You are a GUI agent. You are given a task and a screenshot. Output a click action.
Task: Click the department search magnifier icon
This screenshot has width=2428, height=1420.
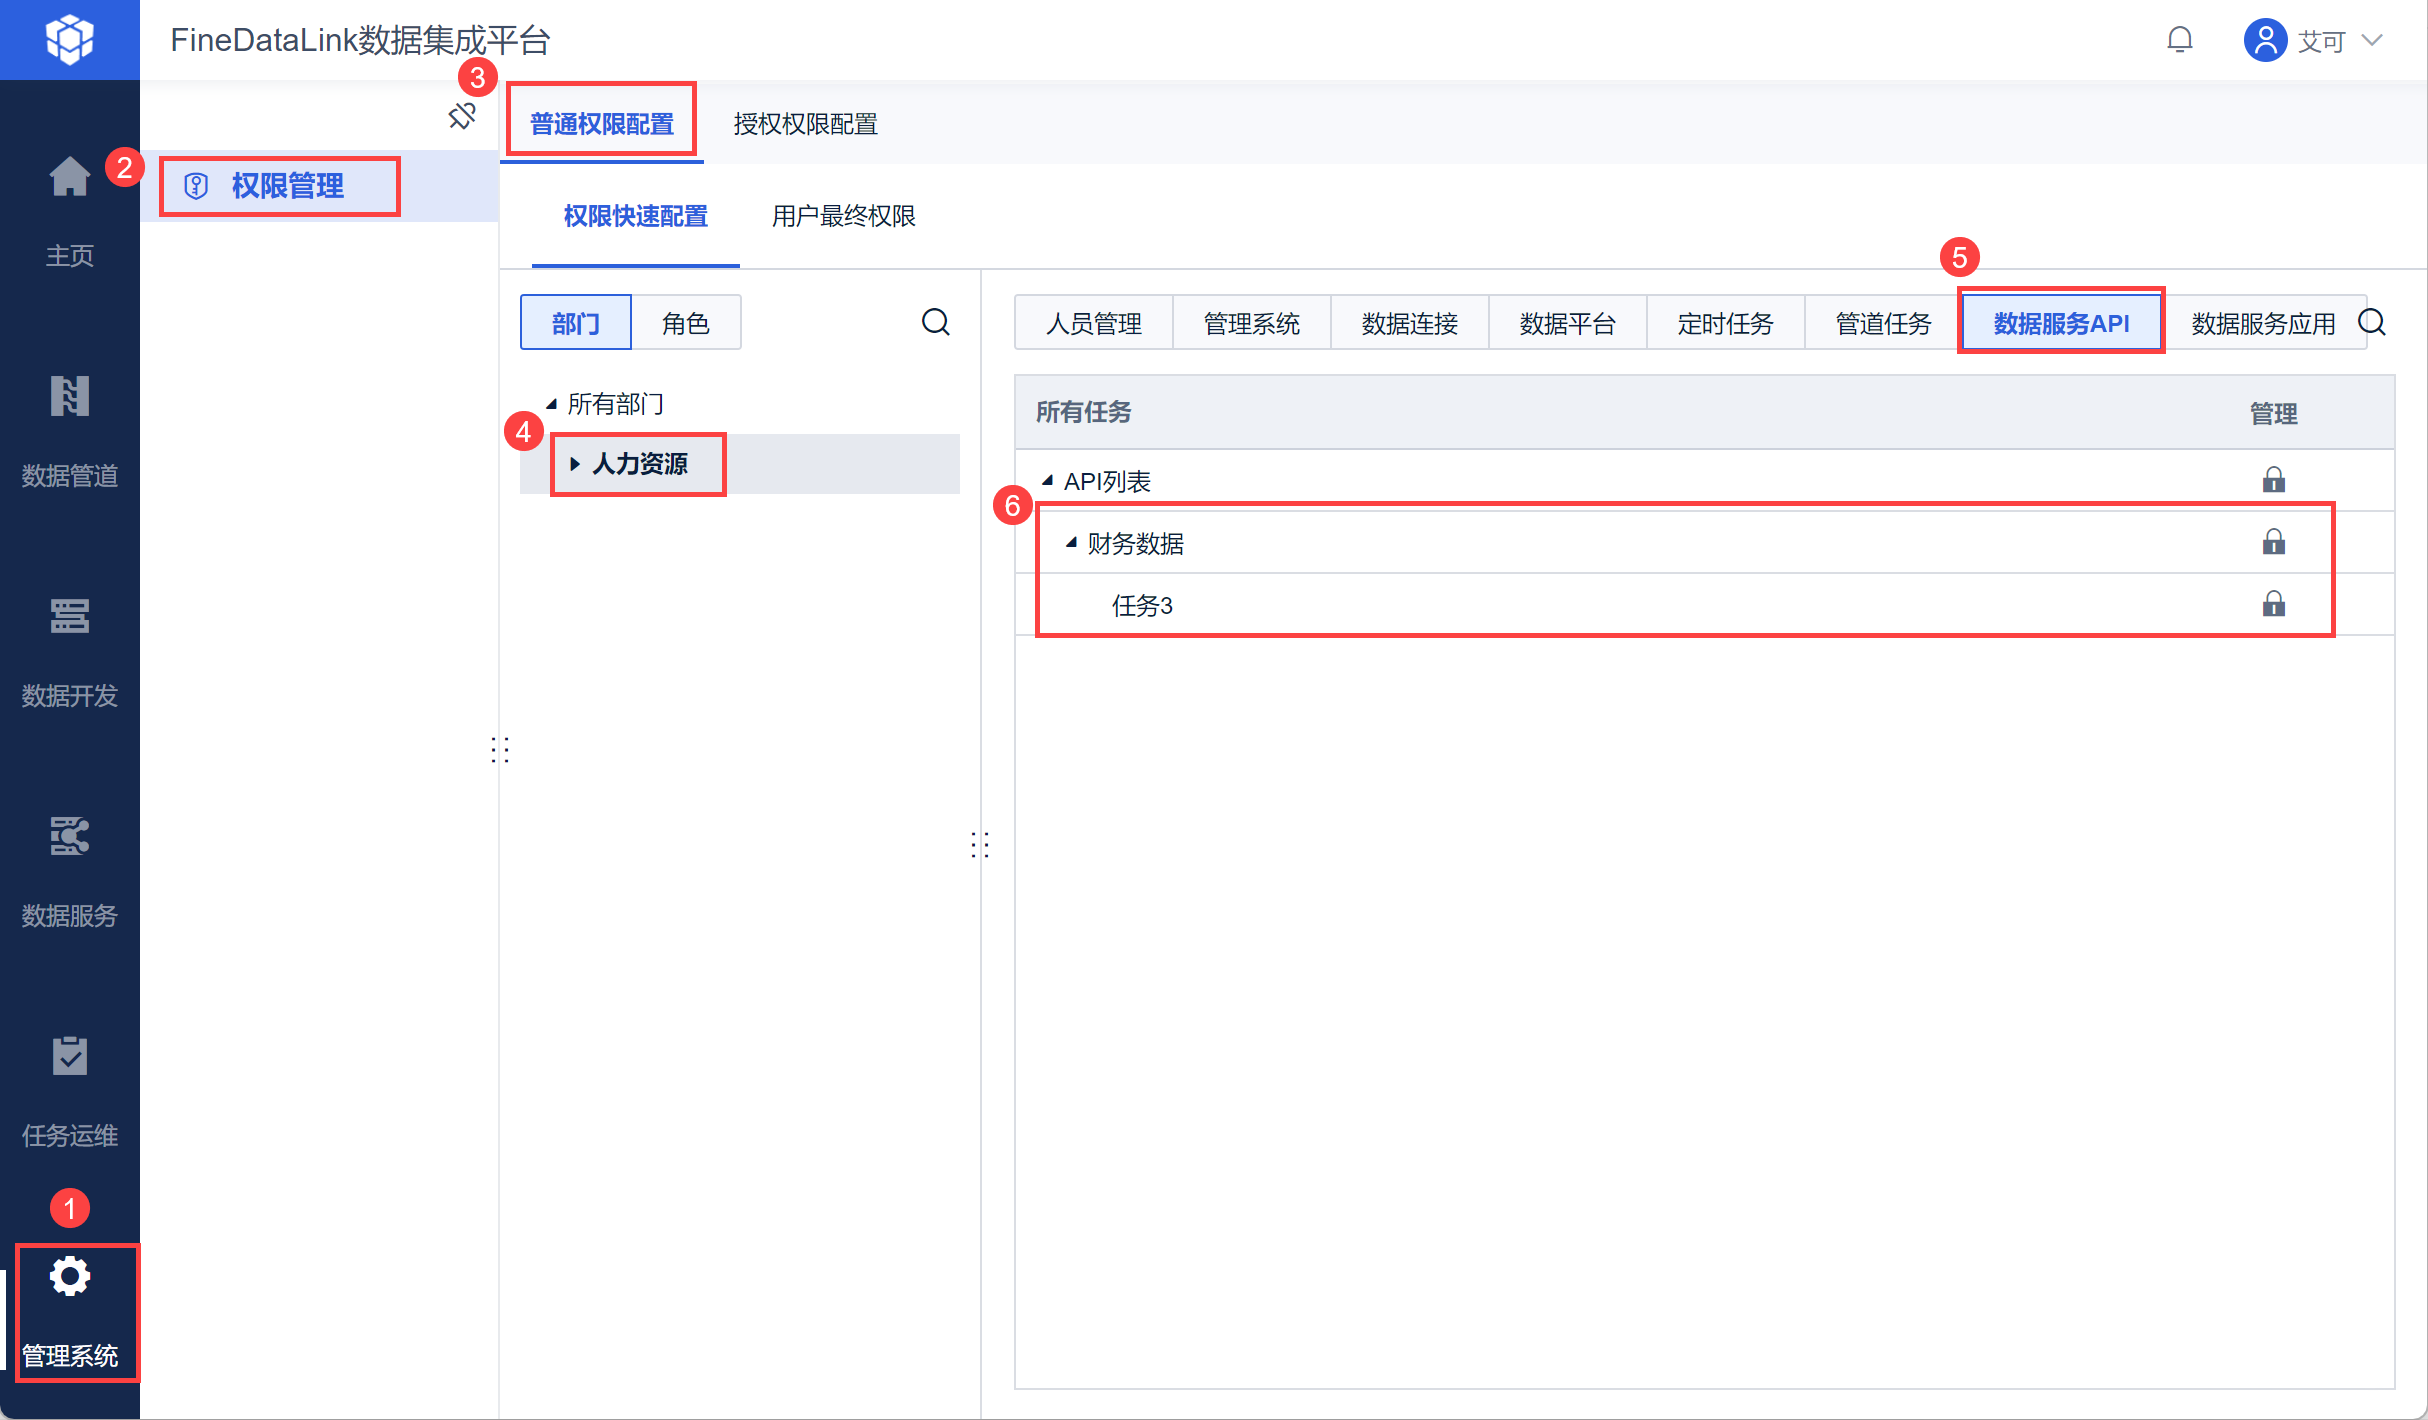tap(935, 322)
